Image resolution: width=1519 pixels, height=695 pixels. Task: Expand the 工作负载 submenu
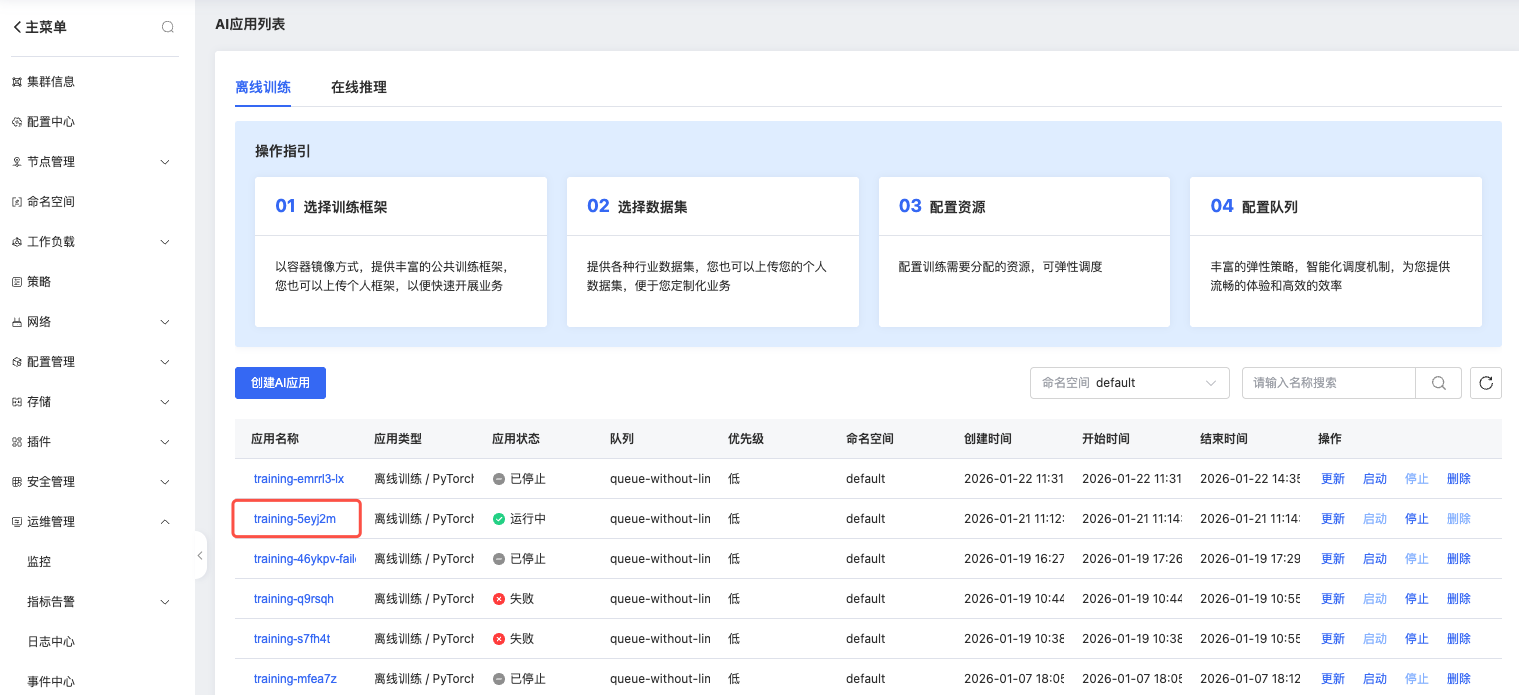pos(165,242)
